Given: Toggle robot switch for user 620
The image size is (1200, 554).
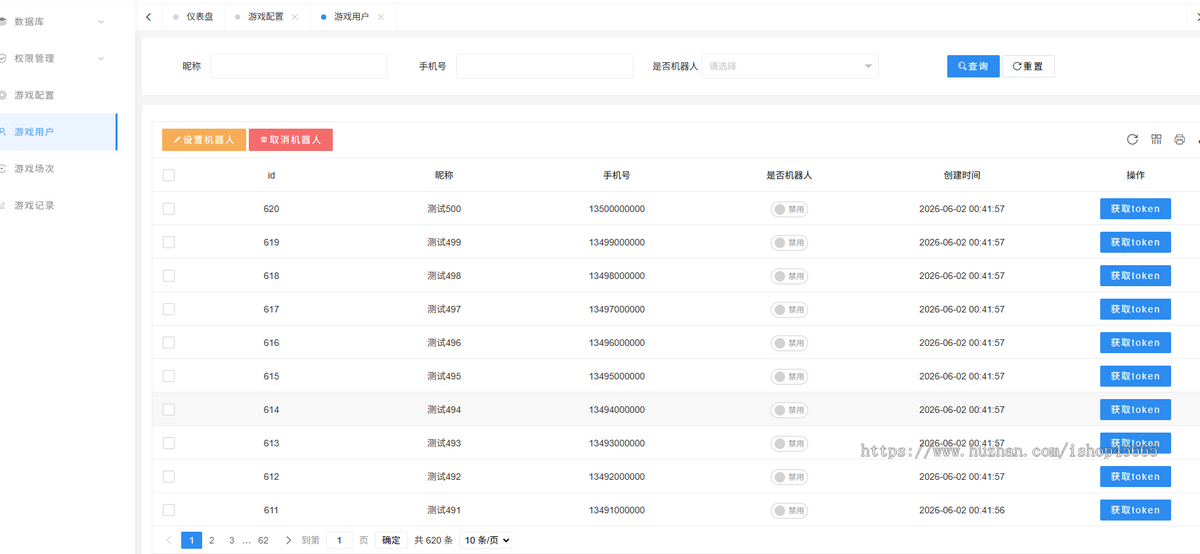Looking at the screenshot, I should click(789, 209).
